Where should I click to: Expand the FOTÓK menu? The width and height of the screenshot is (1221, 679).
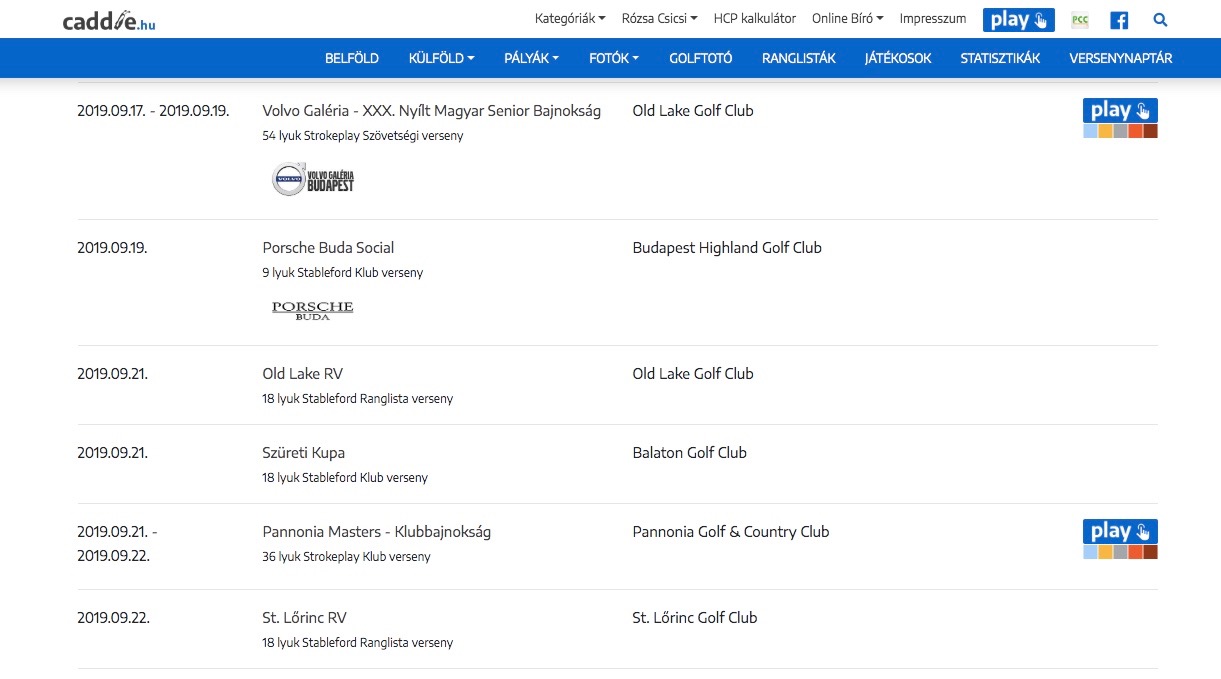[x=614, y=59]
